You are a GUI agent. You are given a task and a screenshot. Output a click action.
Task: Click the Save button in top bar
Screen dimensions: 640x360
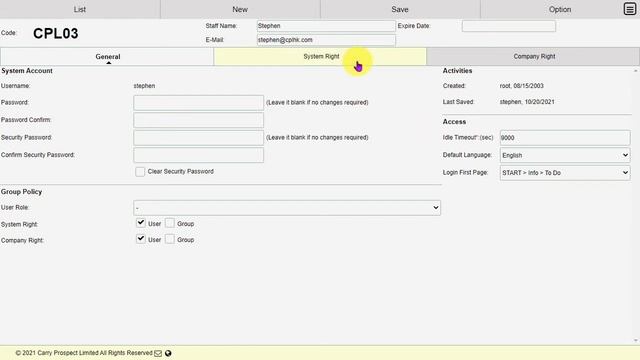tap(400, 9)
